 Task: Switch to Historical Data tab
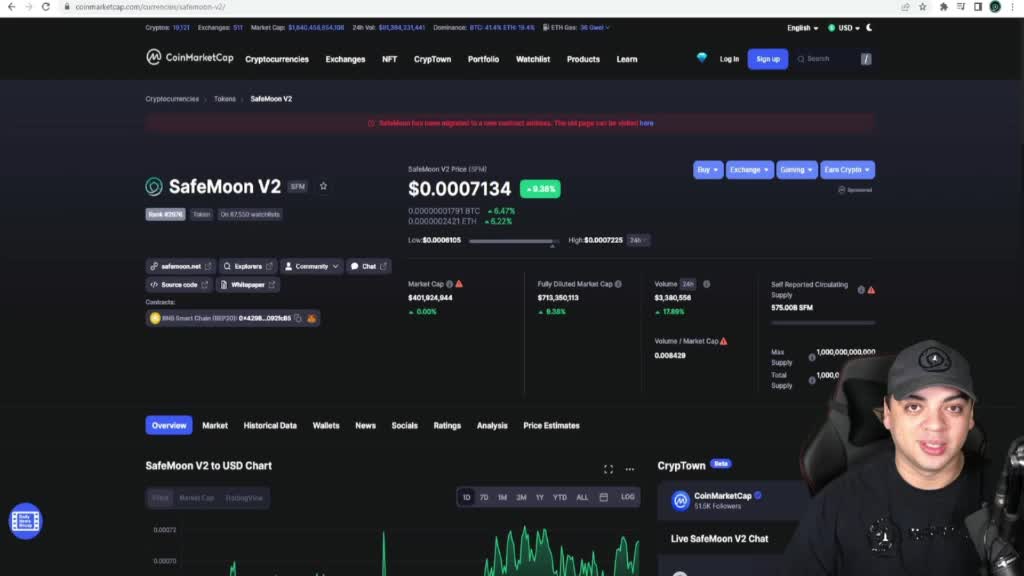[270, 425]
